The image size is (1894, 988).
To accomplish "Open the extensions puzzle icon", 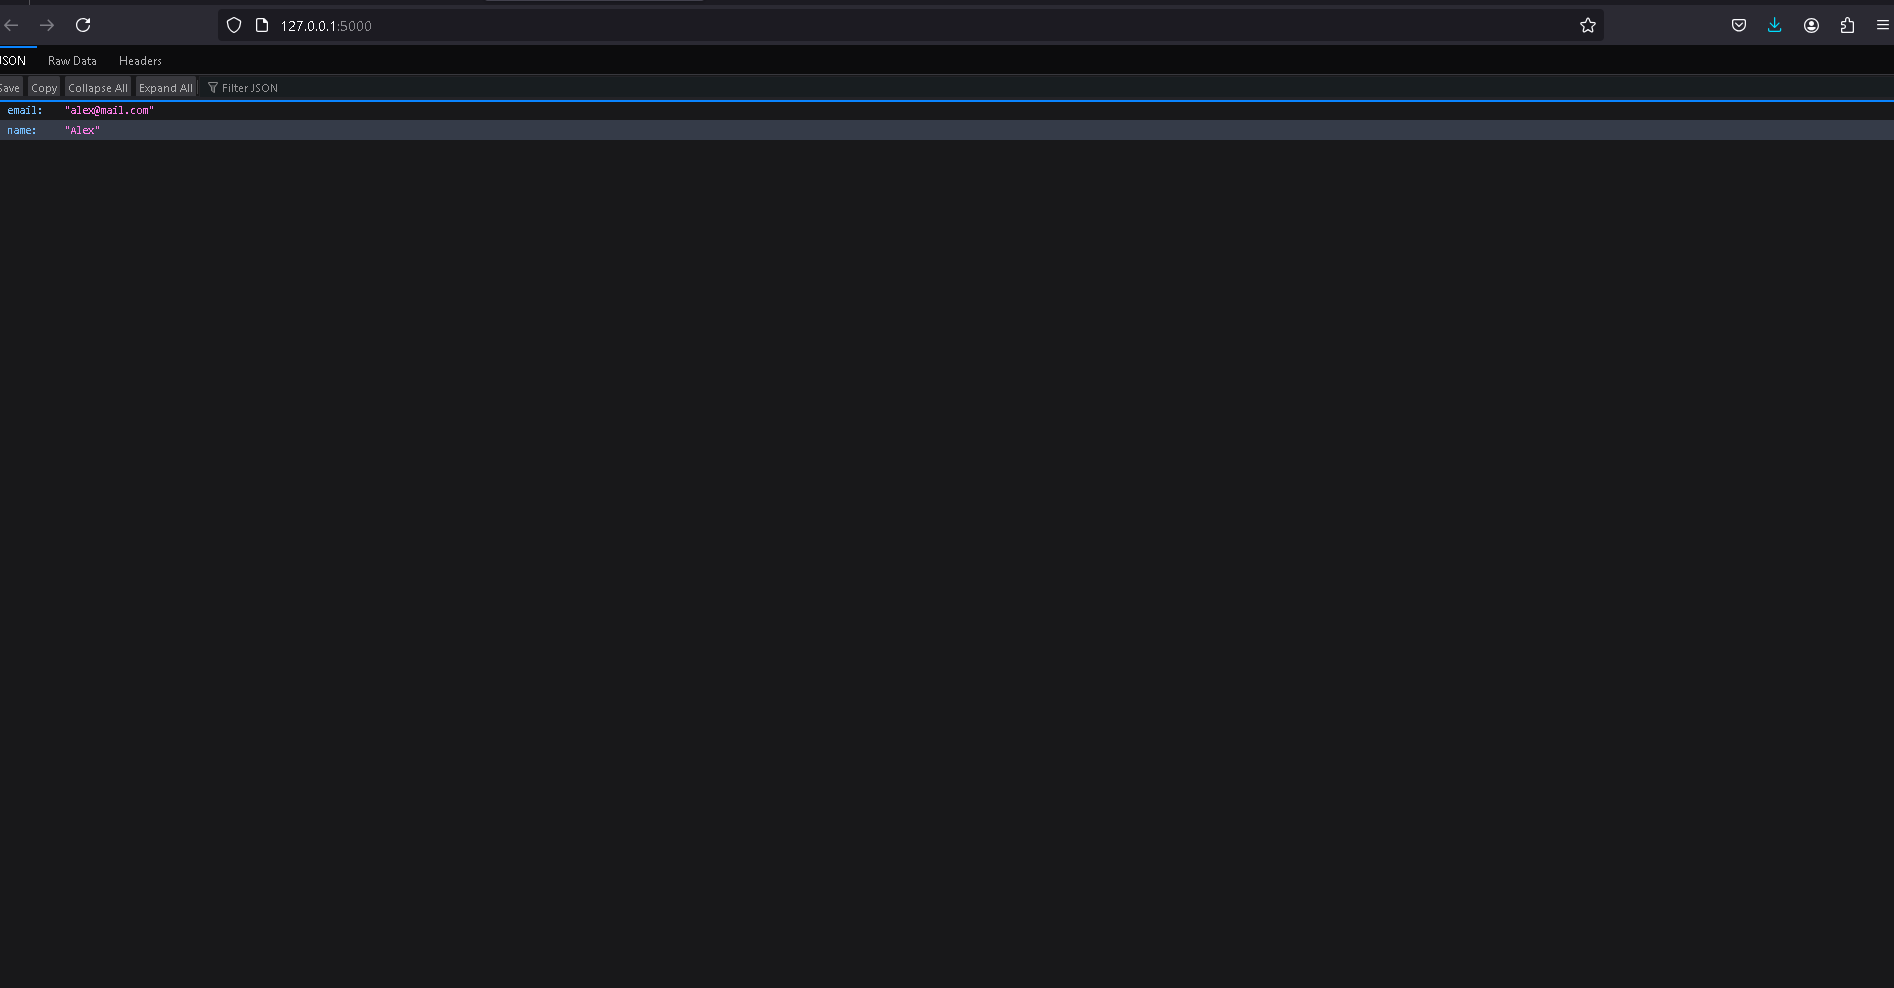I will (1847, 26).
